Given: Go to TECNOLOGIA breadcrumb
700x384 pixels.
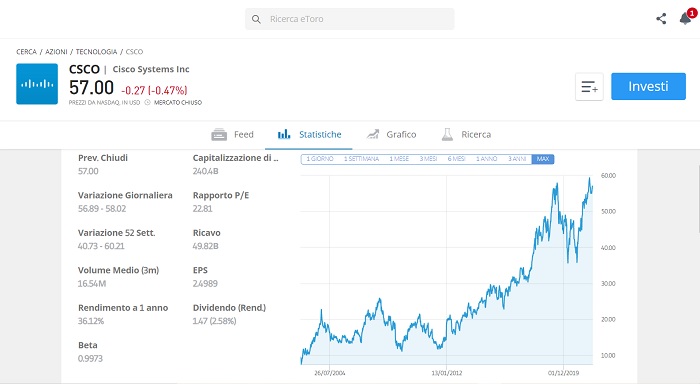Looking at the screenshot, I should 96,52.
